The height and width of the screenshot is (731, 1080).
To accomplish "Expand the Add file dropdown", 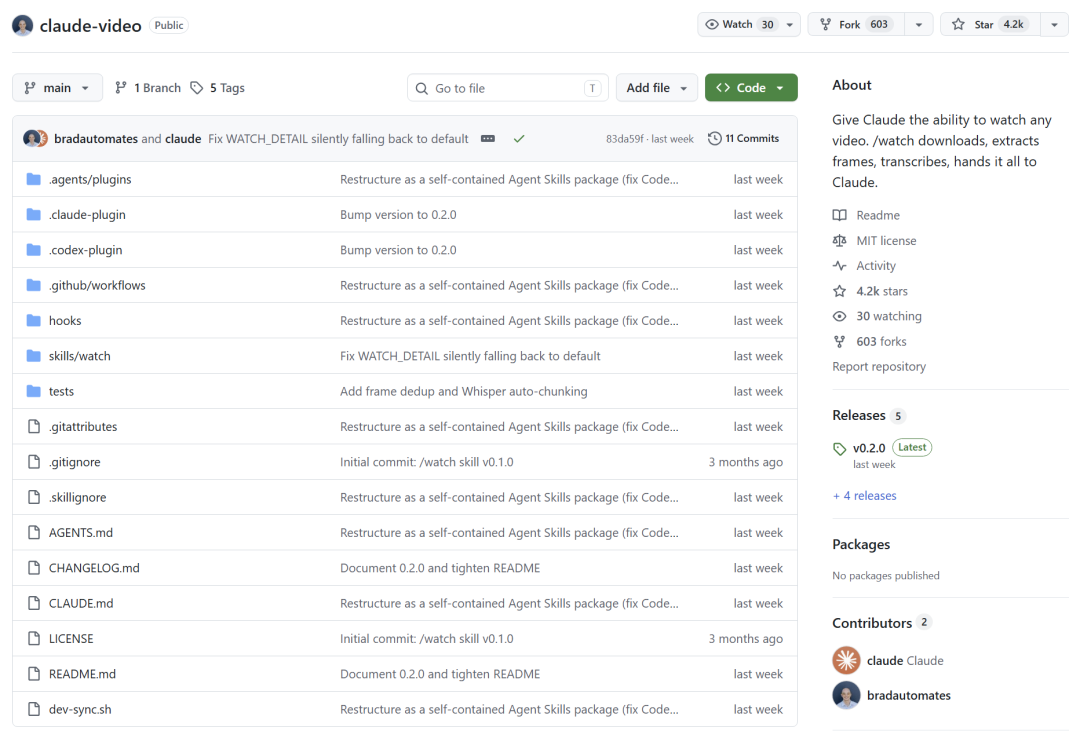I will (x=656, y=87).
